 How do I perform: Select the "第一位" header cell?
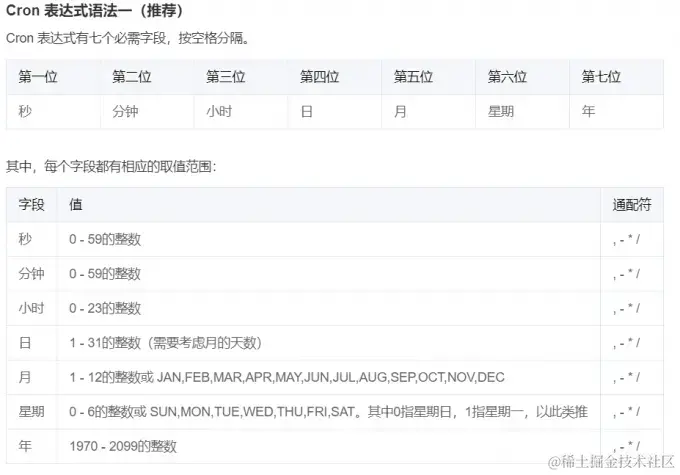pyautogui.click(x=53, y=77)
